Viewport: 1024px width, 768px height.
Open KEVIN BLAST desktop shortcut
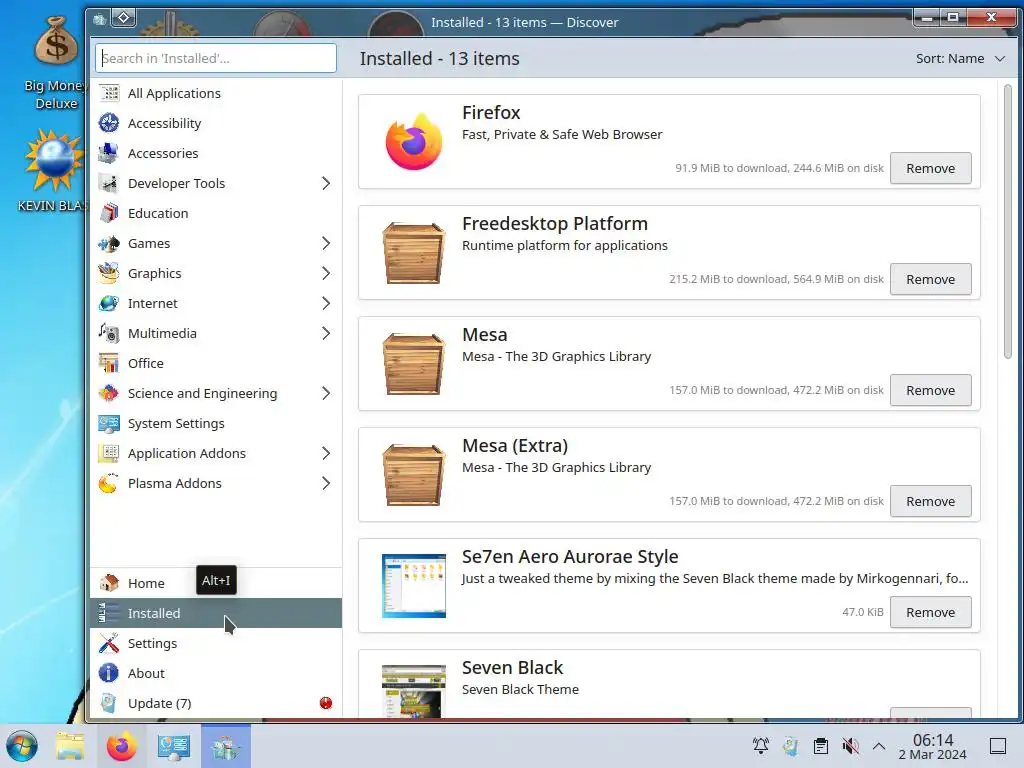[x=54, y=171]
